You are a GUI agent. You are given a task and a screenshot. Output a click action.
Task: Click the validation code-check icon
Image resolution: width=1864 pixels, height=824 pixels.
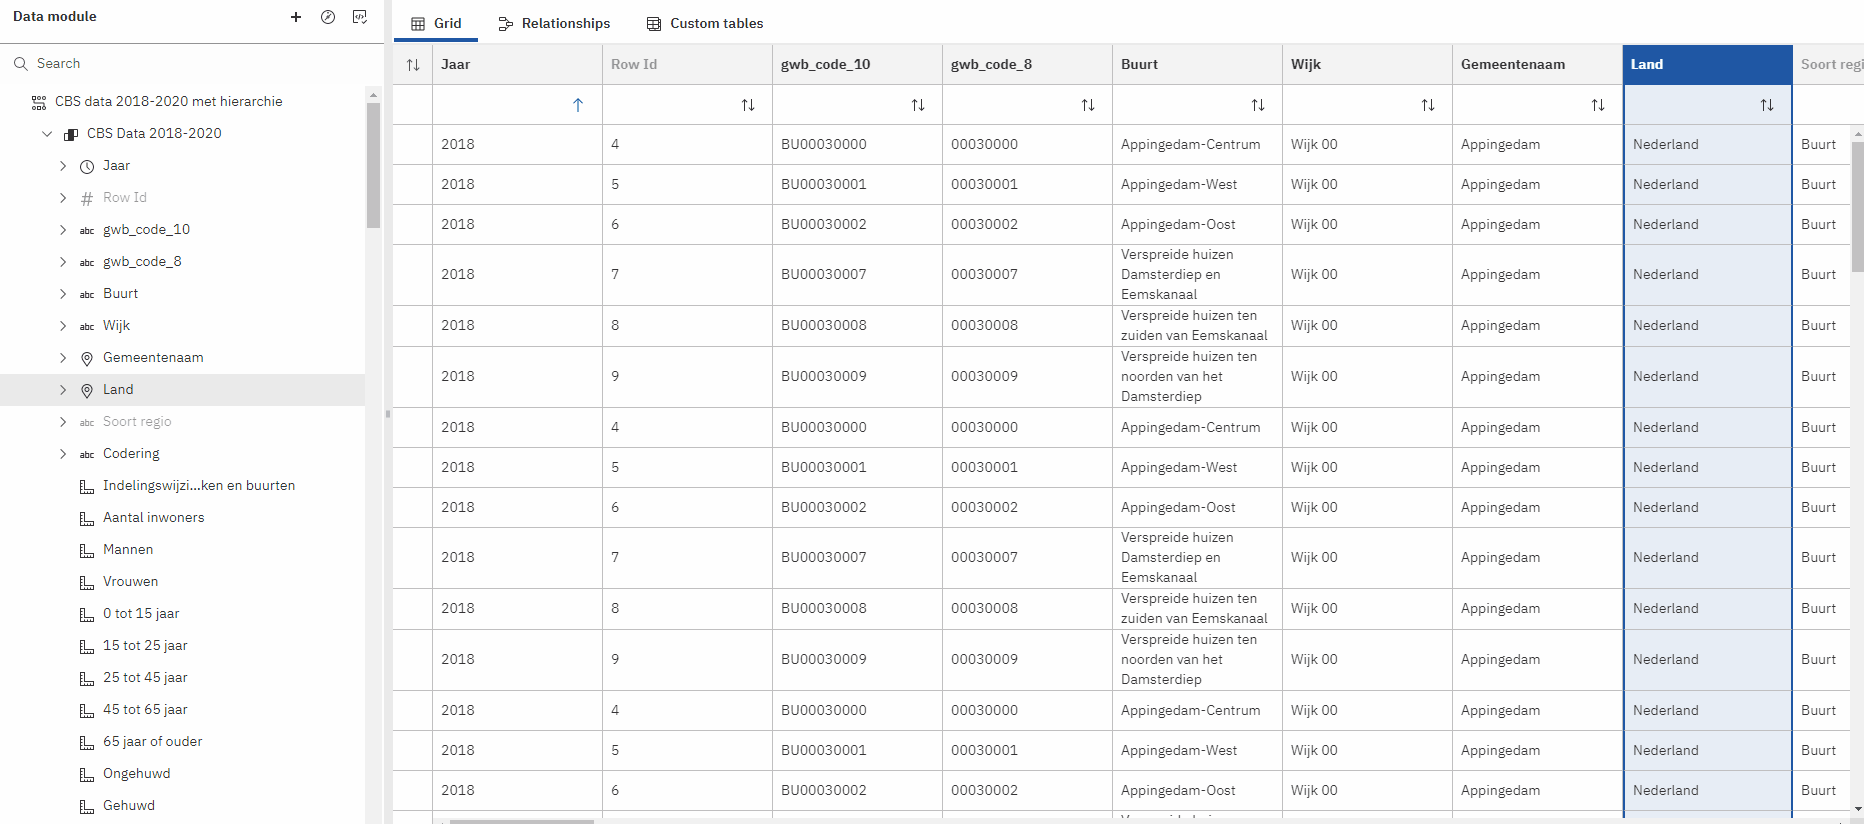tap(360, 17)
